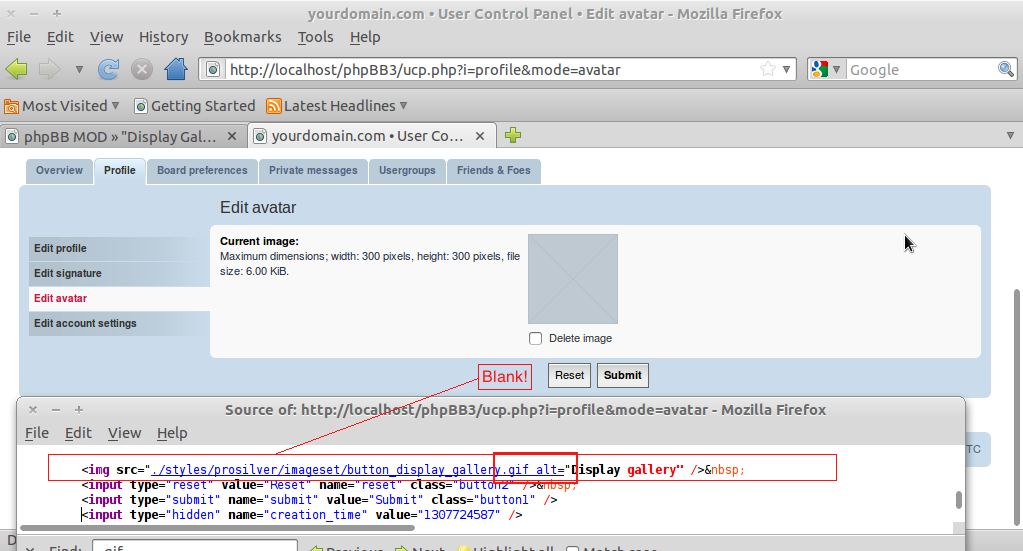The height and width of the screenshot is (551, 1023).
Task: Open the Bookmarks menu
Action: click(242, 37)
